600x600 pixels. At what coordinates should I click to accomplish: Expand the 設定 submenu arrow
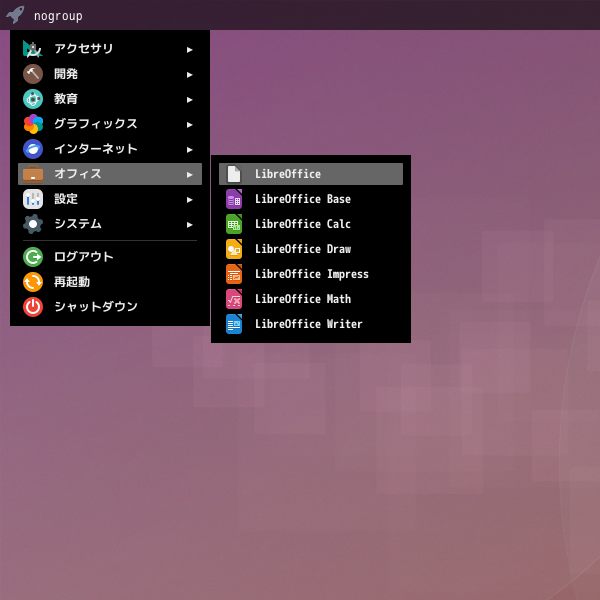189,200
